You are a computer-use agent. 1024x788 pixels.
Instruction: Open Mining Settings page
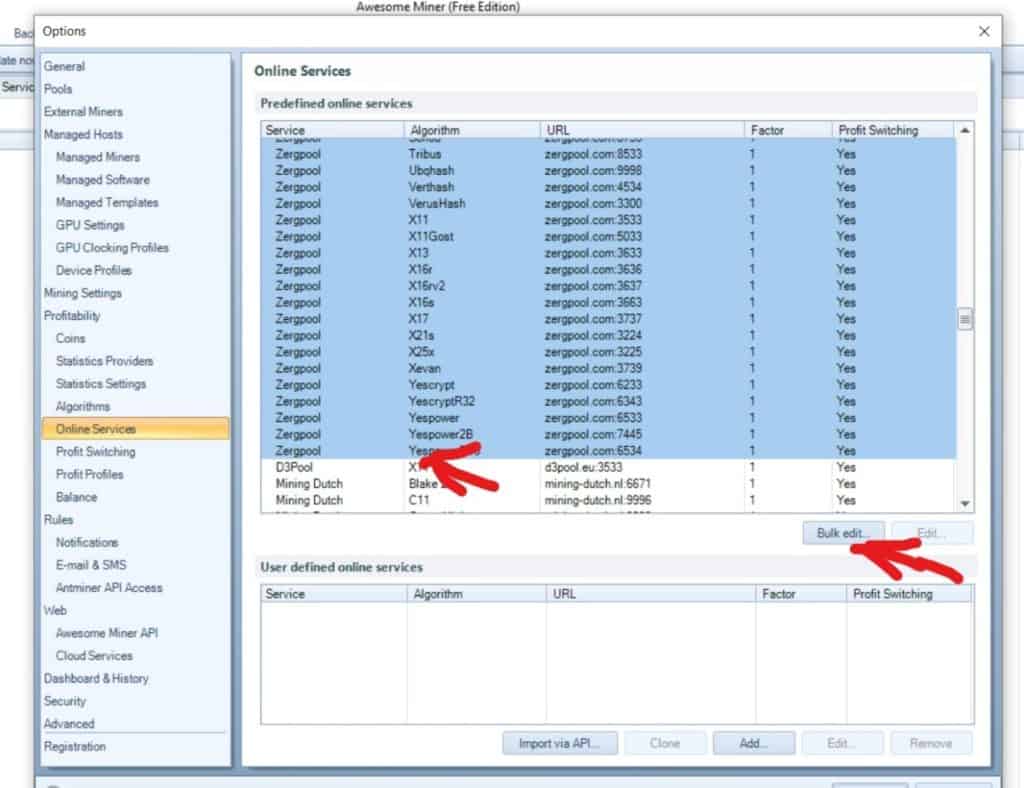click(x=82, y=293)
